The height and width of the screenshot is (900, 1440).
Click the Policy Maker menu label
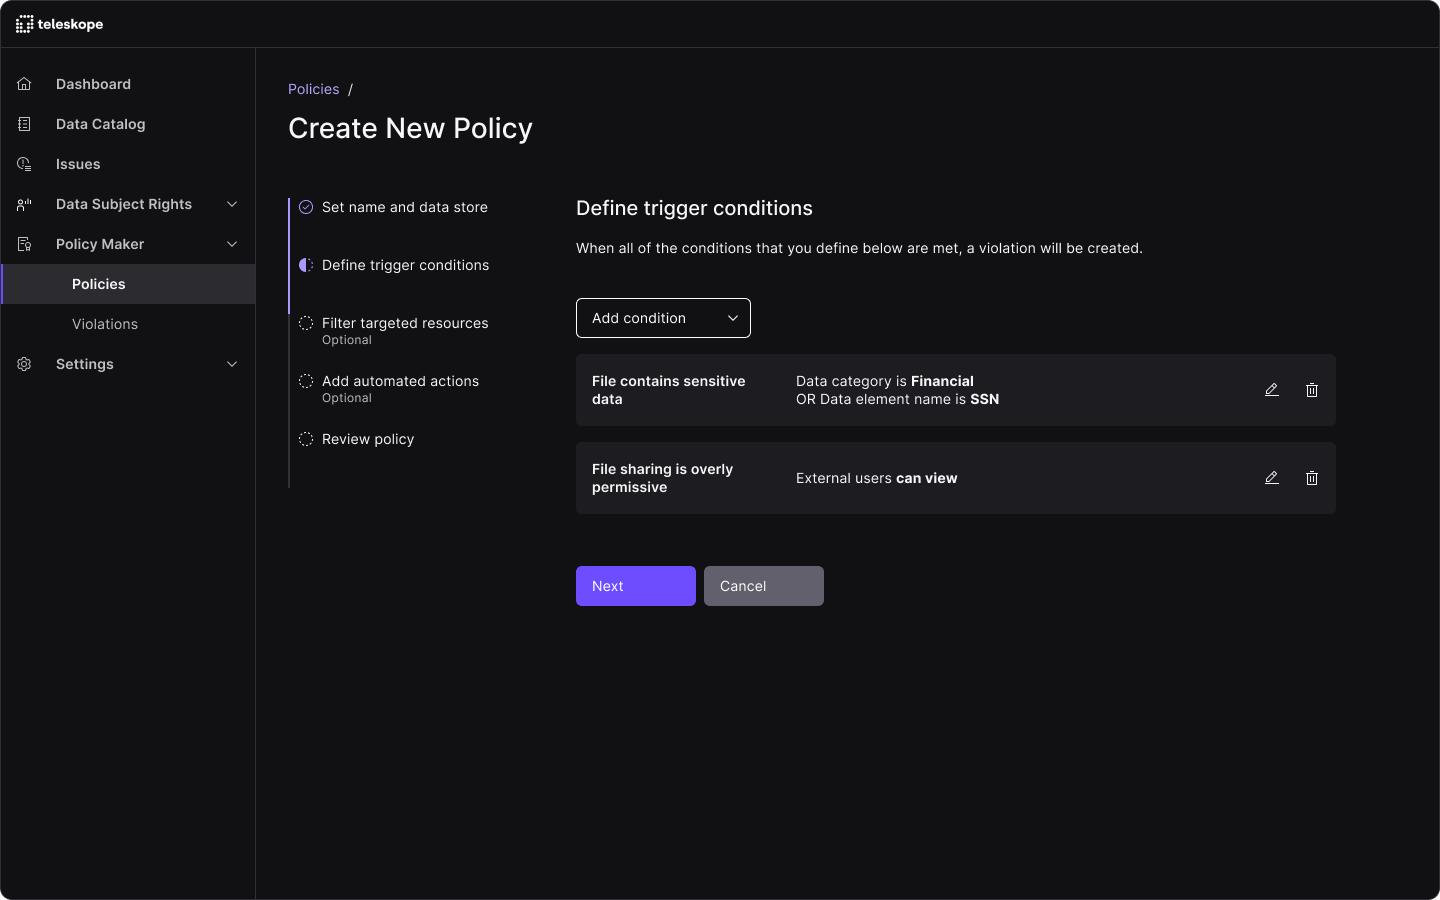pos(100,244)
